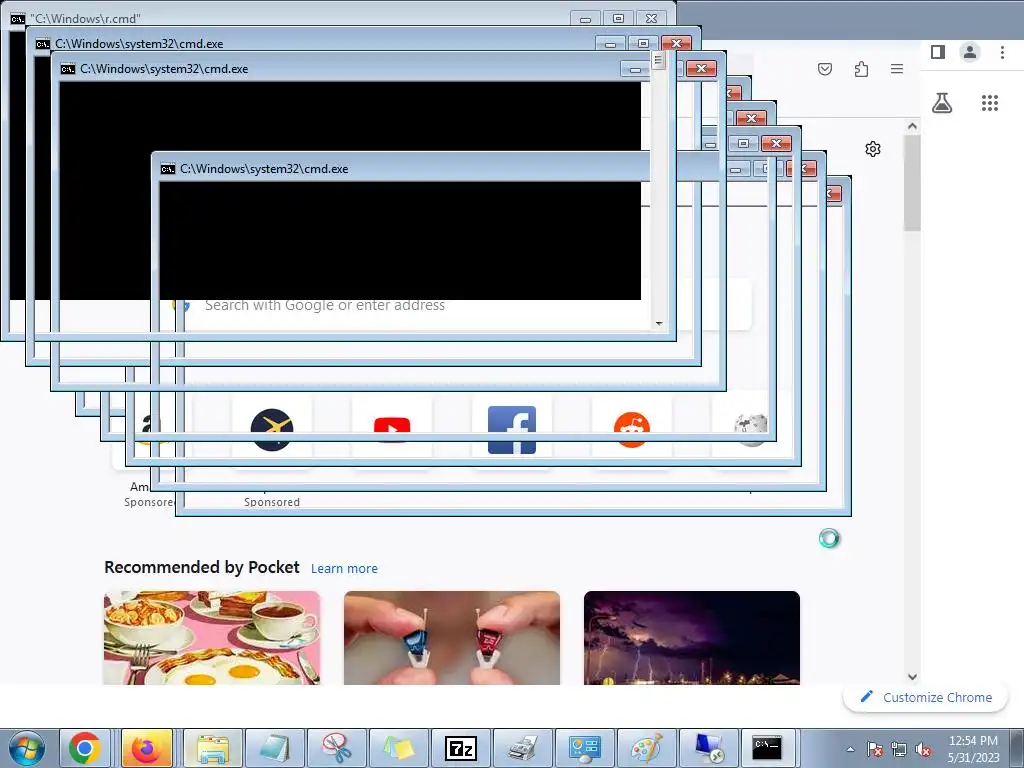Open the Action Center flag icon
This screenshot has width=1024, height=768.
[x=874, y=749]
